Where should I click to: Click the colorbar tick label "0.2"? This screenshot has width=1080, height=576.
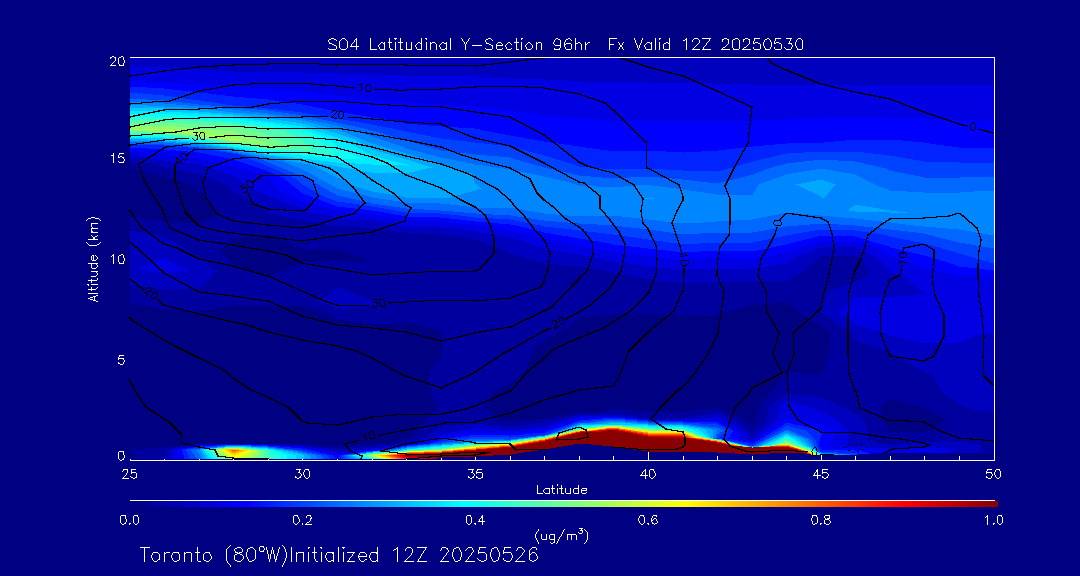tap(302, 521)
